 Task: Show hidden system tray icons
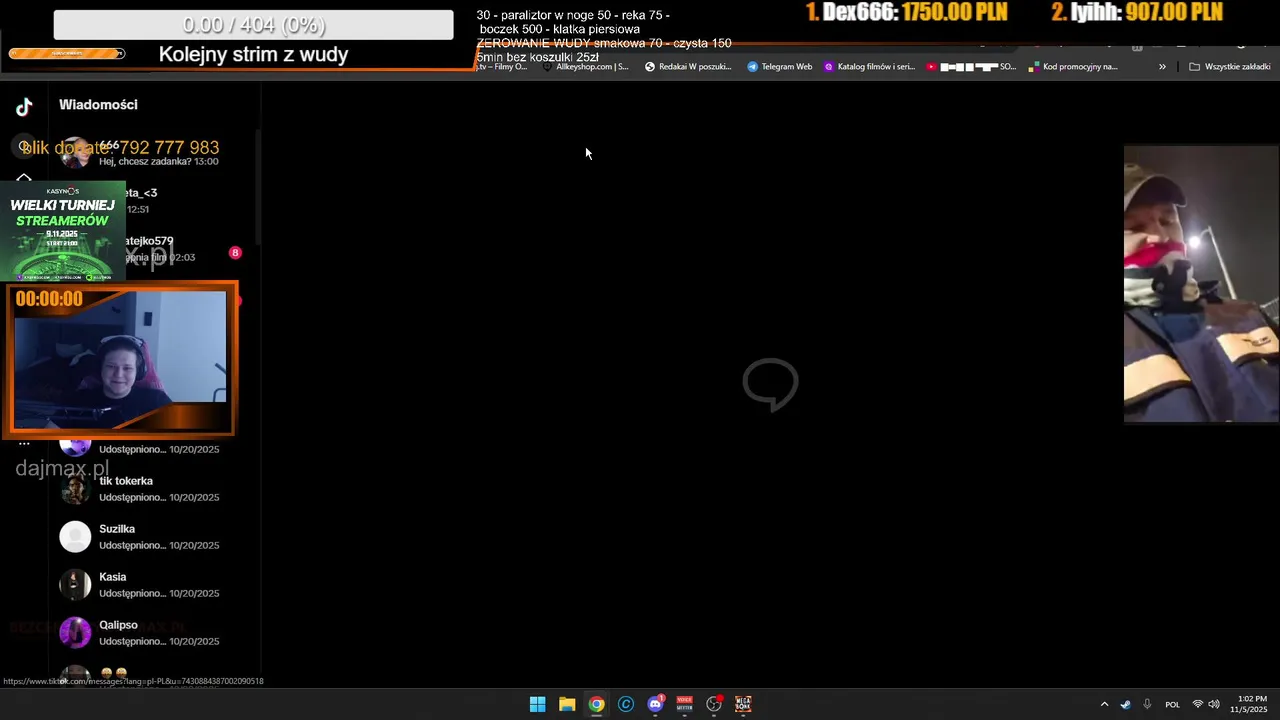tap(1104, 704)
